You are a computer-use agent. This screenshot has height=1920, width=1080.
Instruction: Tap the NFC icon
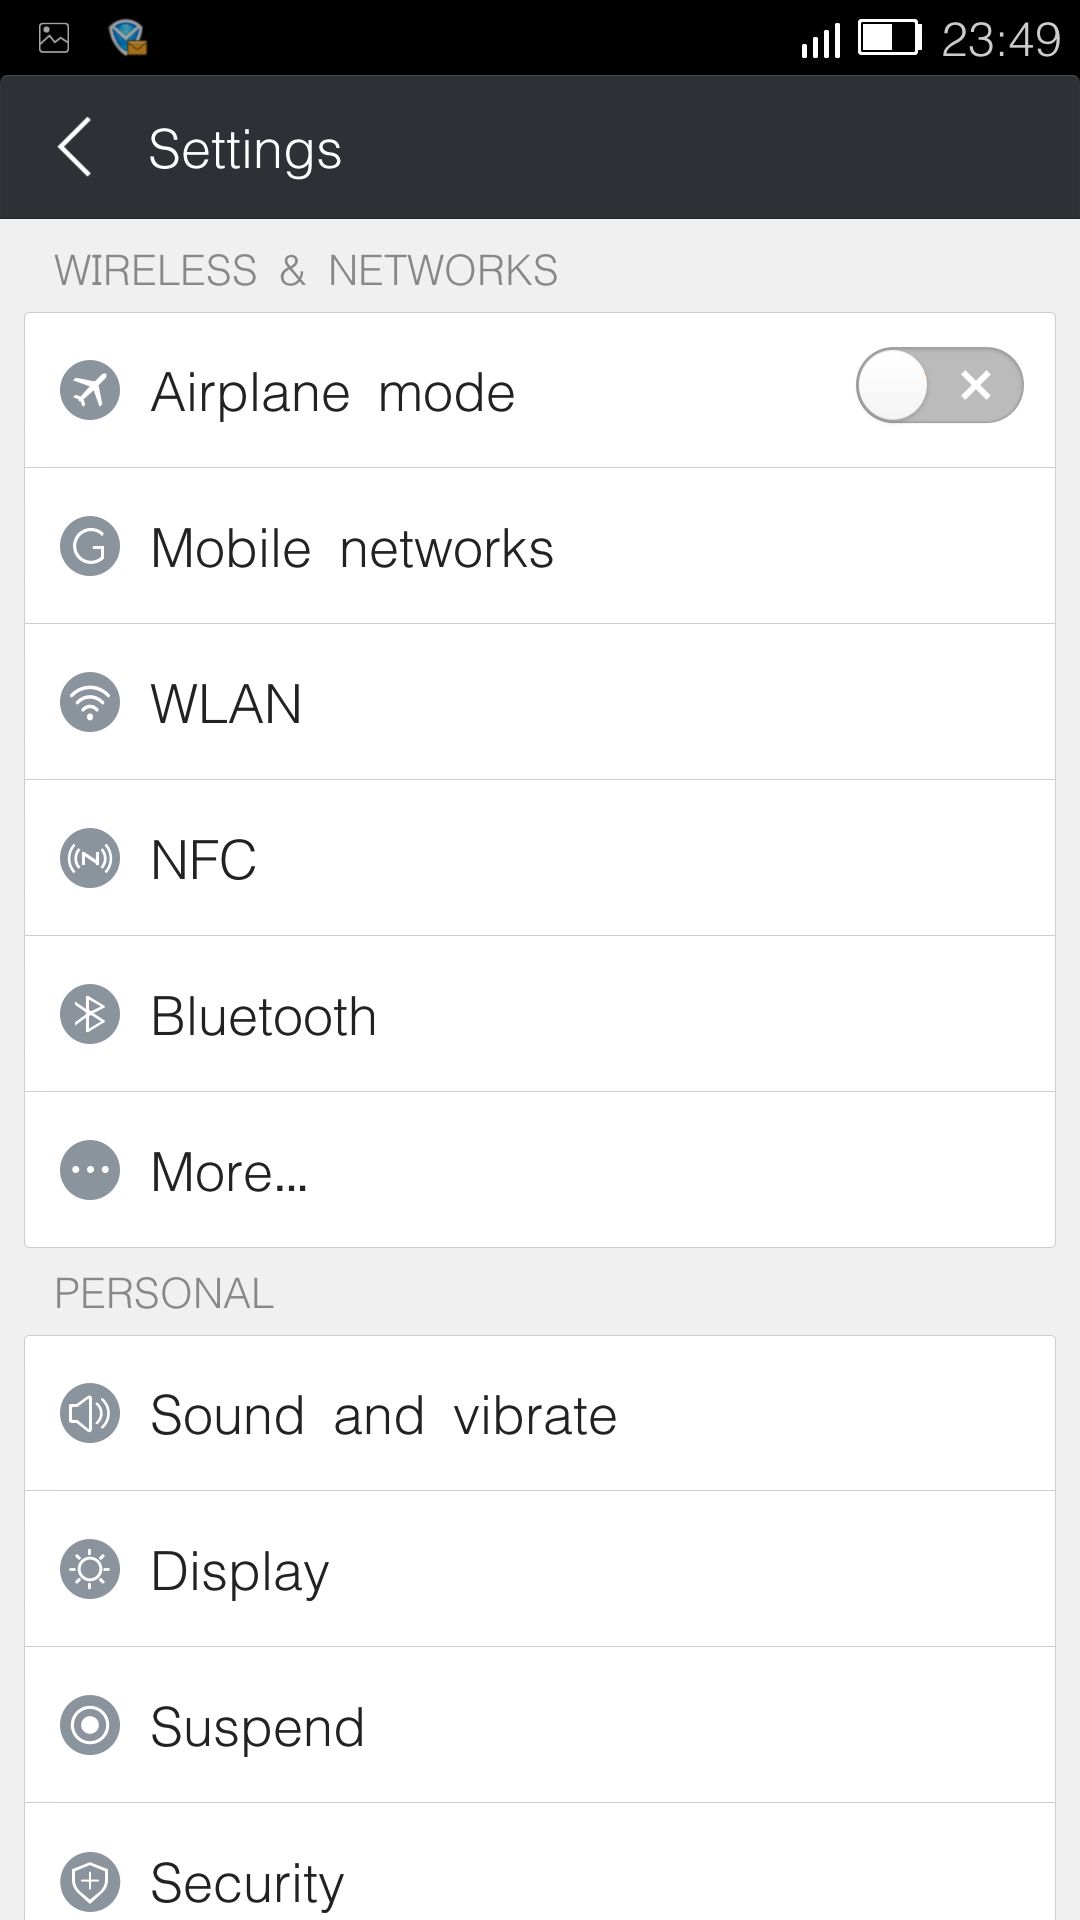coord(90,858)
